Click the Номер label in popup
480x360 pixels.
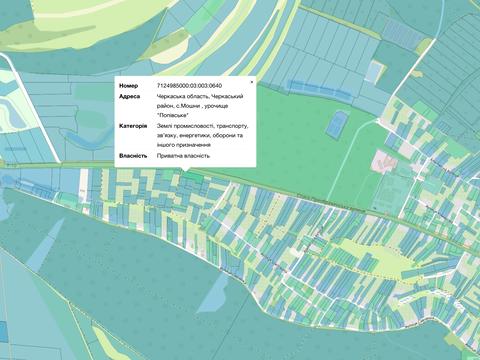pyautogui.click(x=128, y=86)
